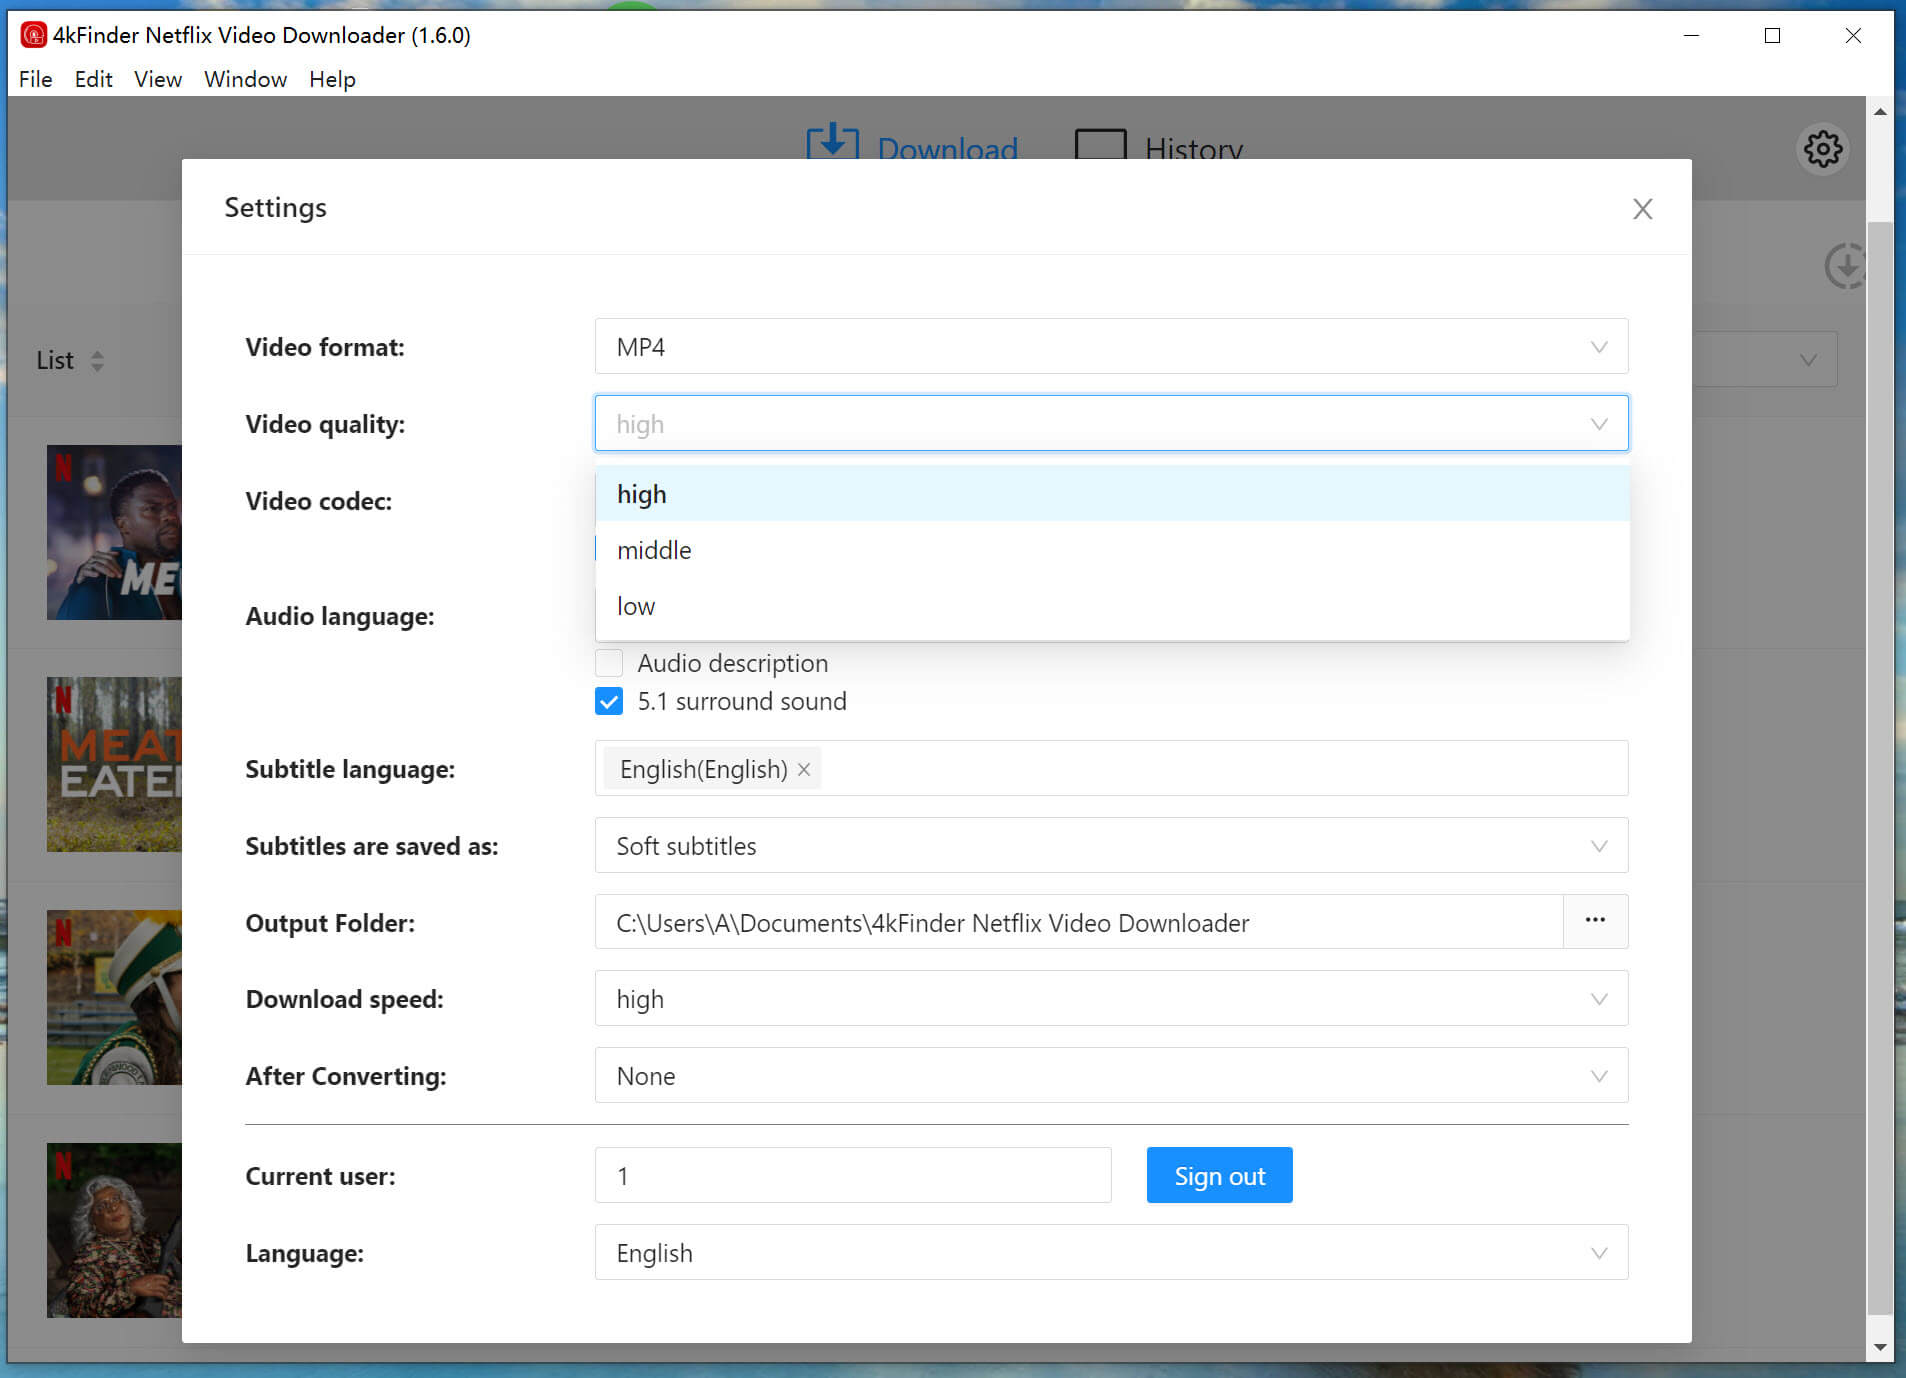Open the Edit menu
This screenshot has height=1378, width=1906.
(93, 79)
